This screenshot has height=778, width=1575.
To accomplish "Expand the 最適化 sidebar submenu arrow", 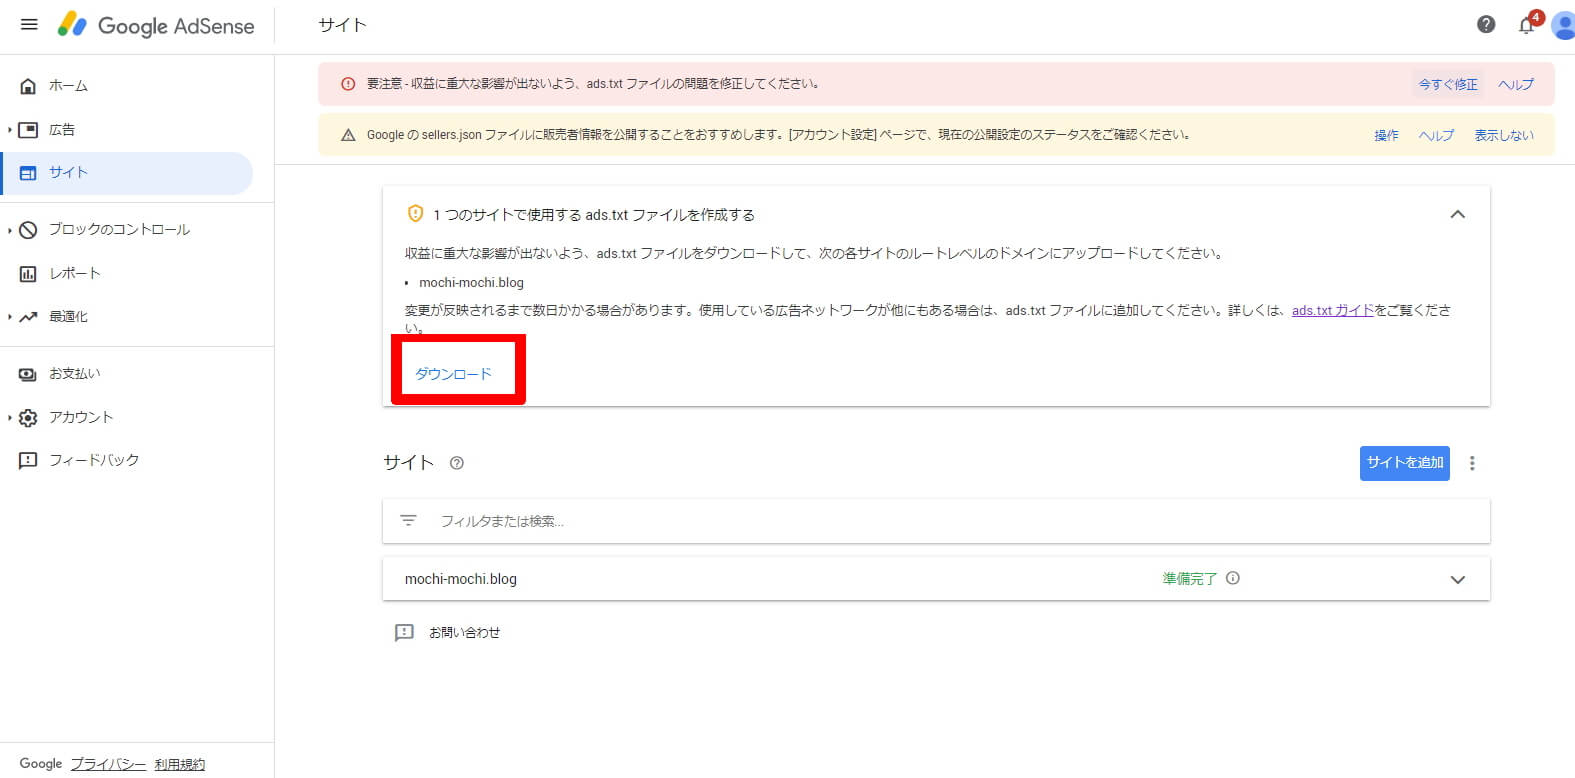I will [x=9, y=317].
